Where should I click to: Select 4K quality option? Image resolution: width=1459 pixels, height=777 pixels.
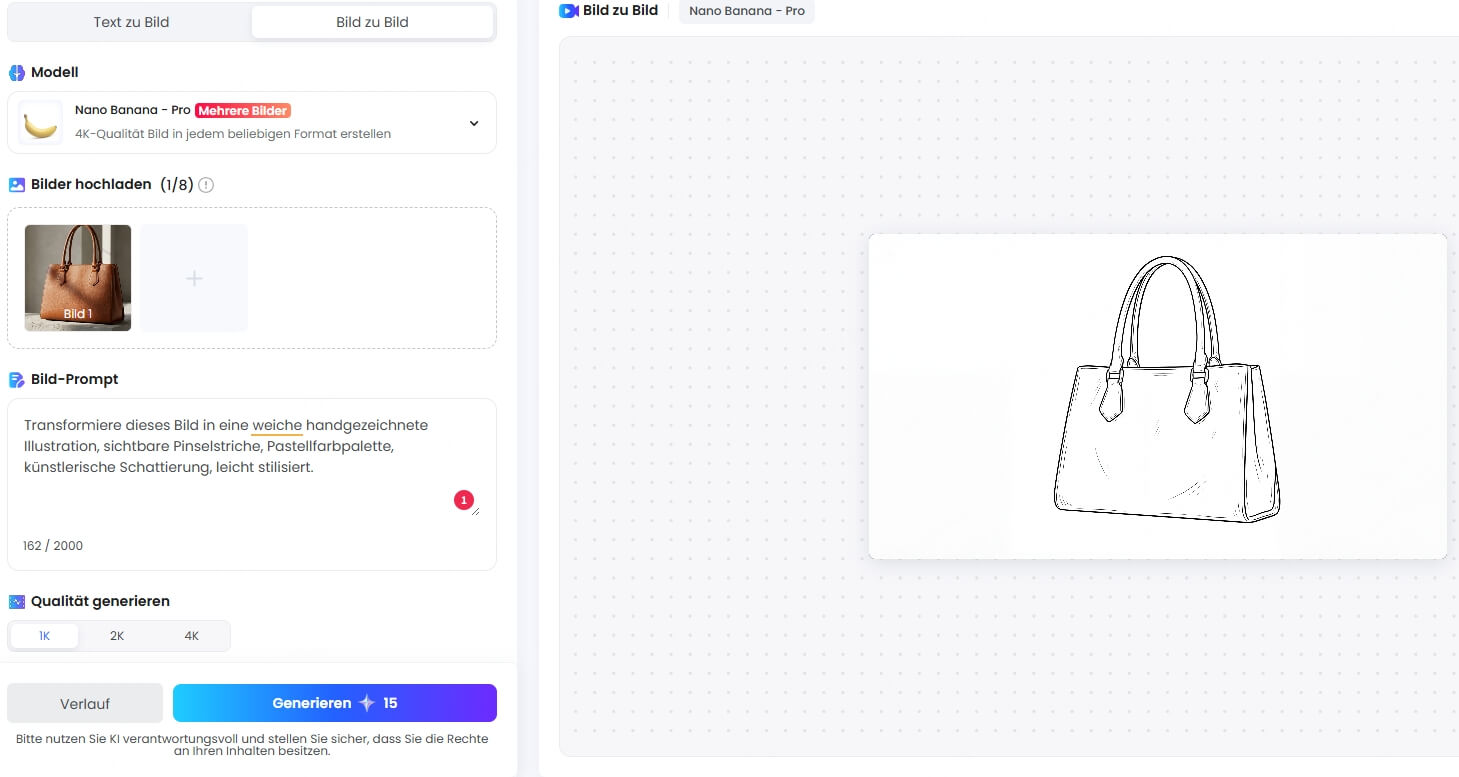(192, 636)
